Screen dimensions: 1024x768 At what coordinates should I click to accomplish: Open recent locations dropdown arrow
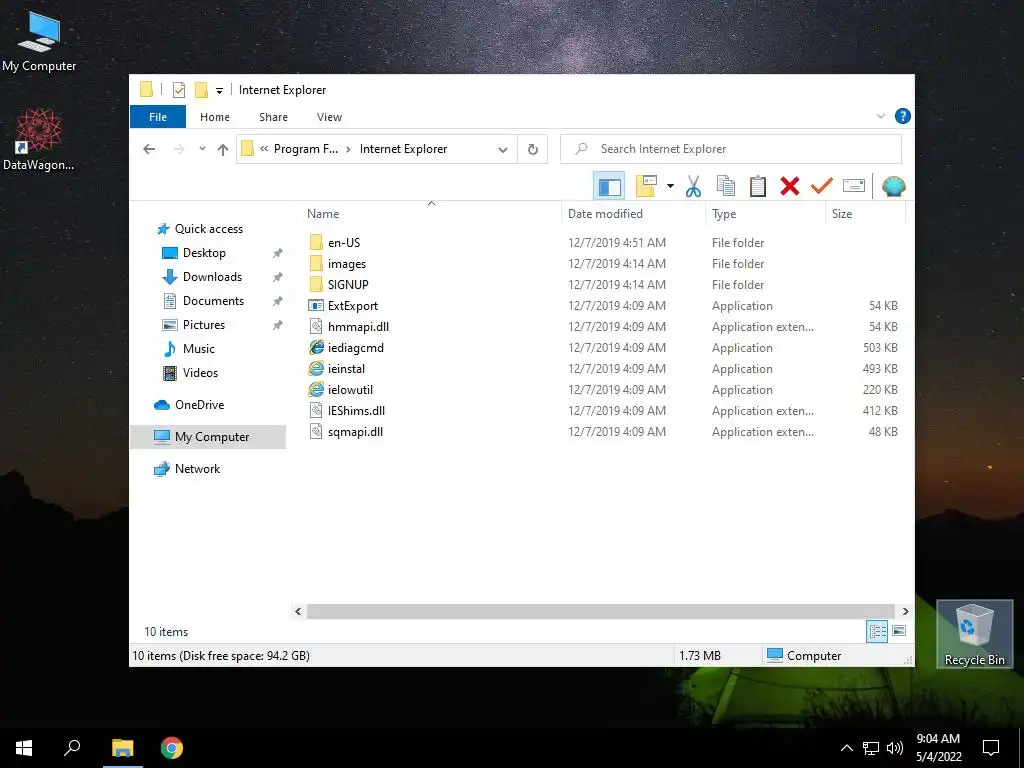click(x=202, y=149)
